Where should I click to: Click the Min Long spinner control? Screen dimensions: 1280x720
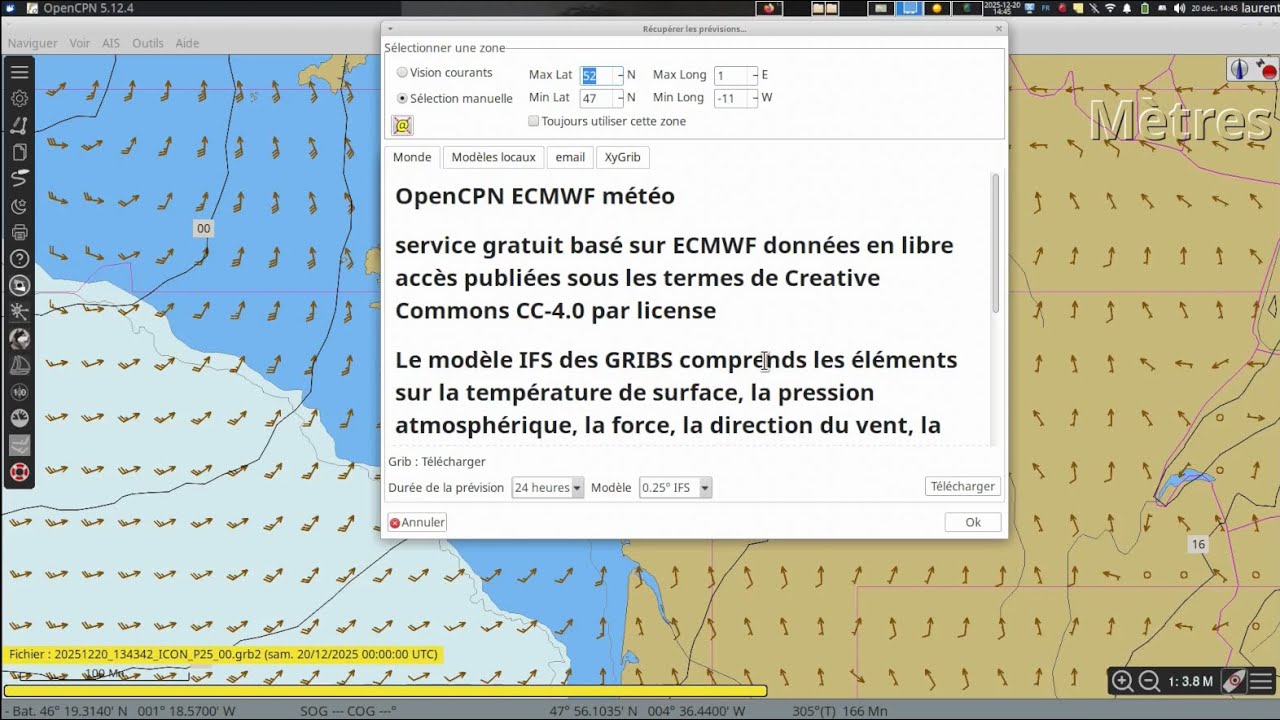pyautogui.click(x=754, y=98)
